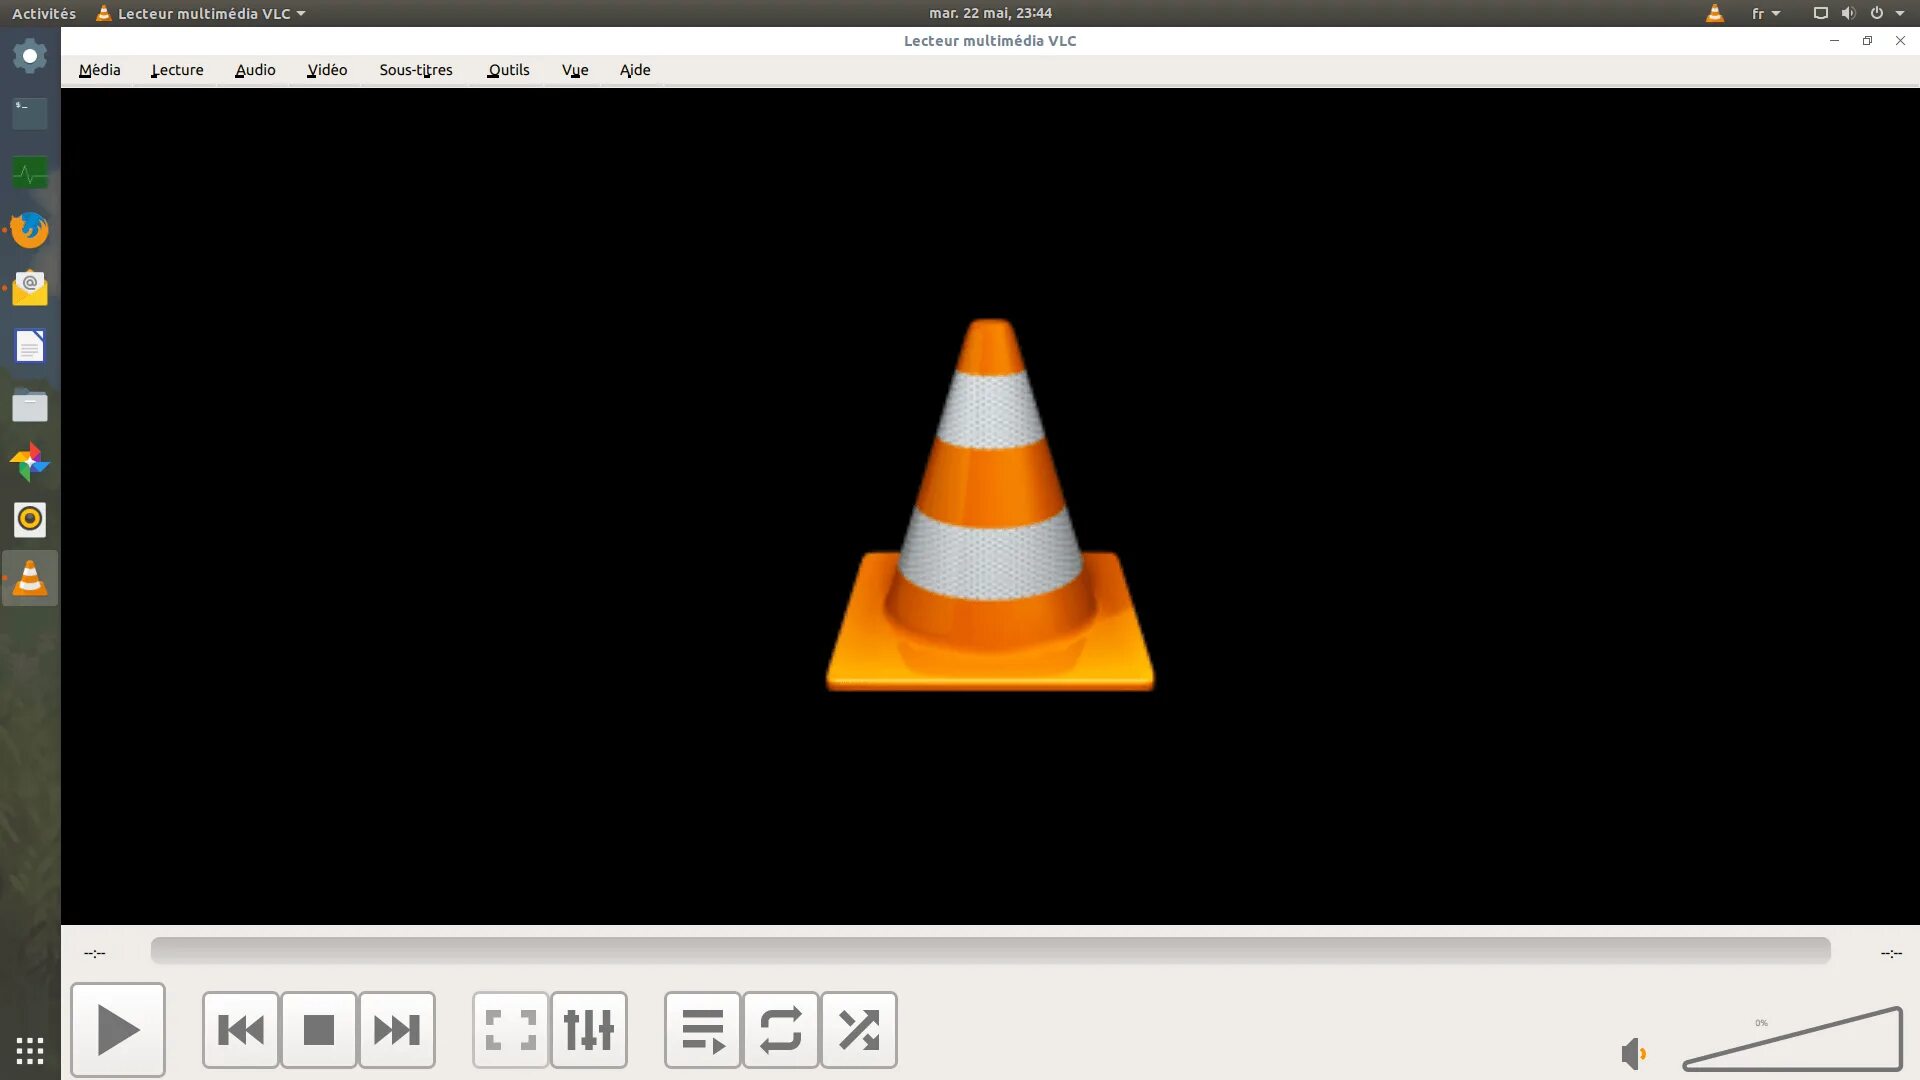Open the Aide menu
The image size is (1920, 1080).
[x=635, y=70]
